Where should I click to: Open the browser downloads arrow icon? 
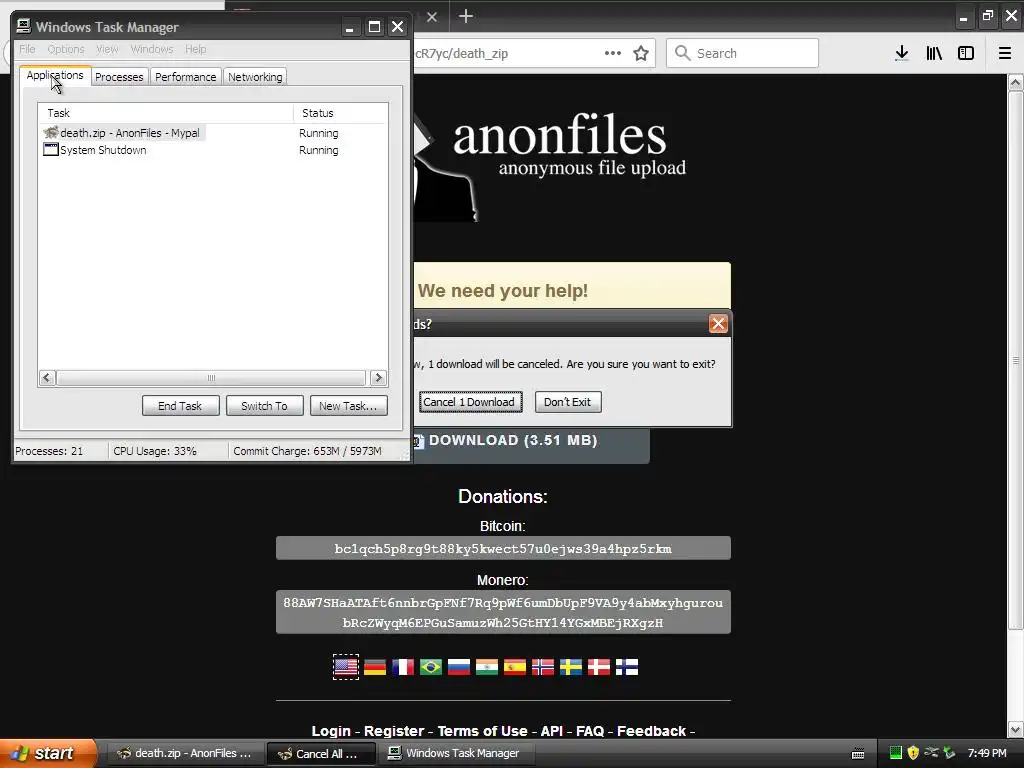coord(902,54)
